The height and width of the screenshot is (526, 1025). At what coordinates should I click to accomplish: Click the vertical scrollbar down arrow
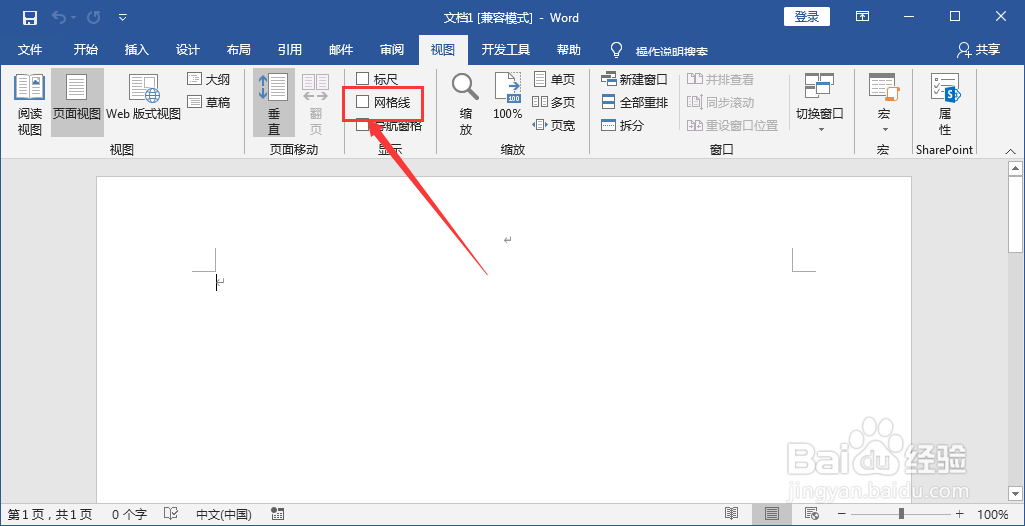pyautogui.click(x=1015, y=494)
